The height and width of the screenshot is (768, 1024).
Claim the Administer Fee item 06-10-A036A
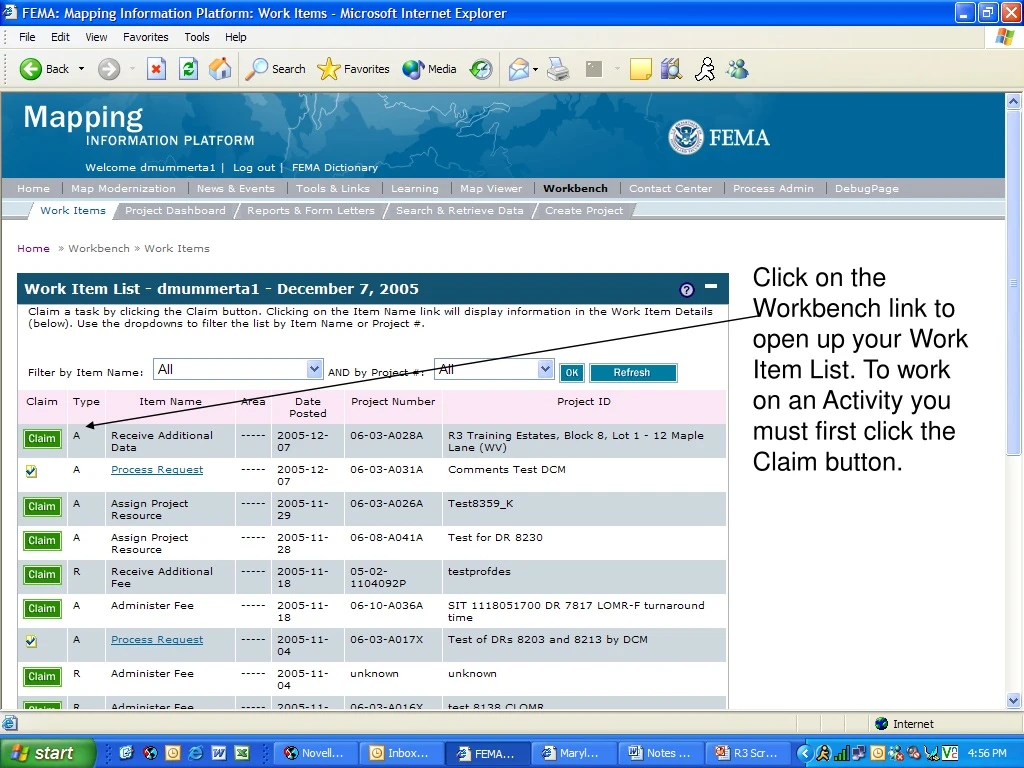pyautogui.click(x=42, y=609)
